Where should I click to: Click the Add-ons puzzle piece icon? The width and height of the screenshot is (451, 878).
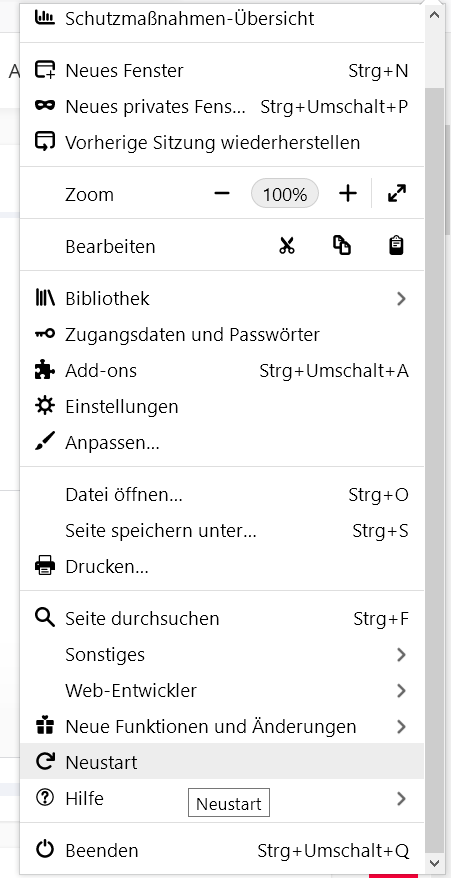click(45, 370)
